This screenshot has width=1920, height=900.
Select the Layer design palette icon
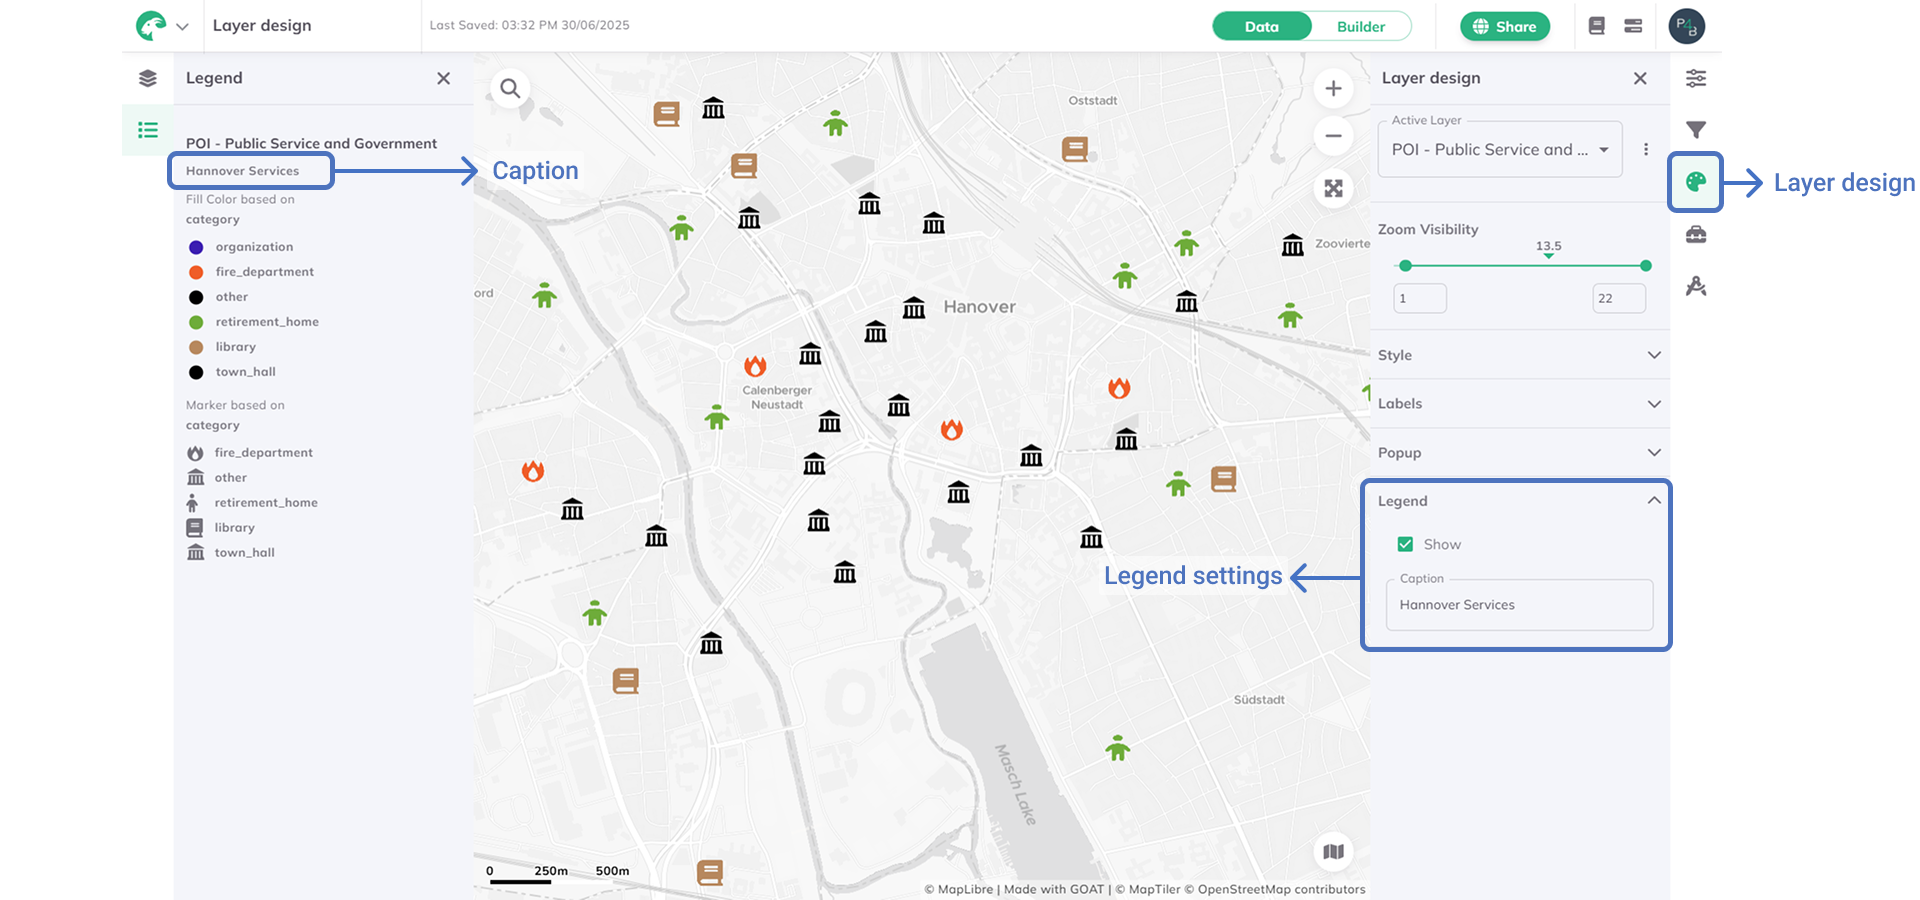coord(1695,182)
